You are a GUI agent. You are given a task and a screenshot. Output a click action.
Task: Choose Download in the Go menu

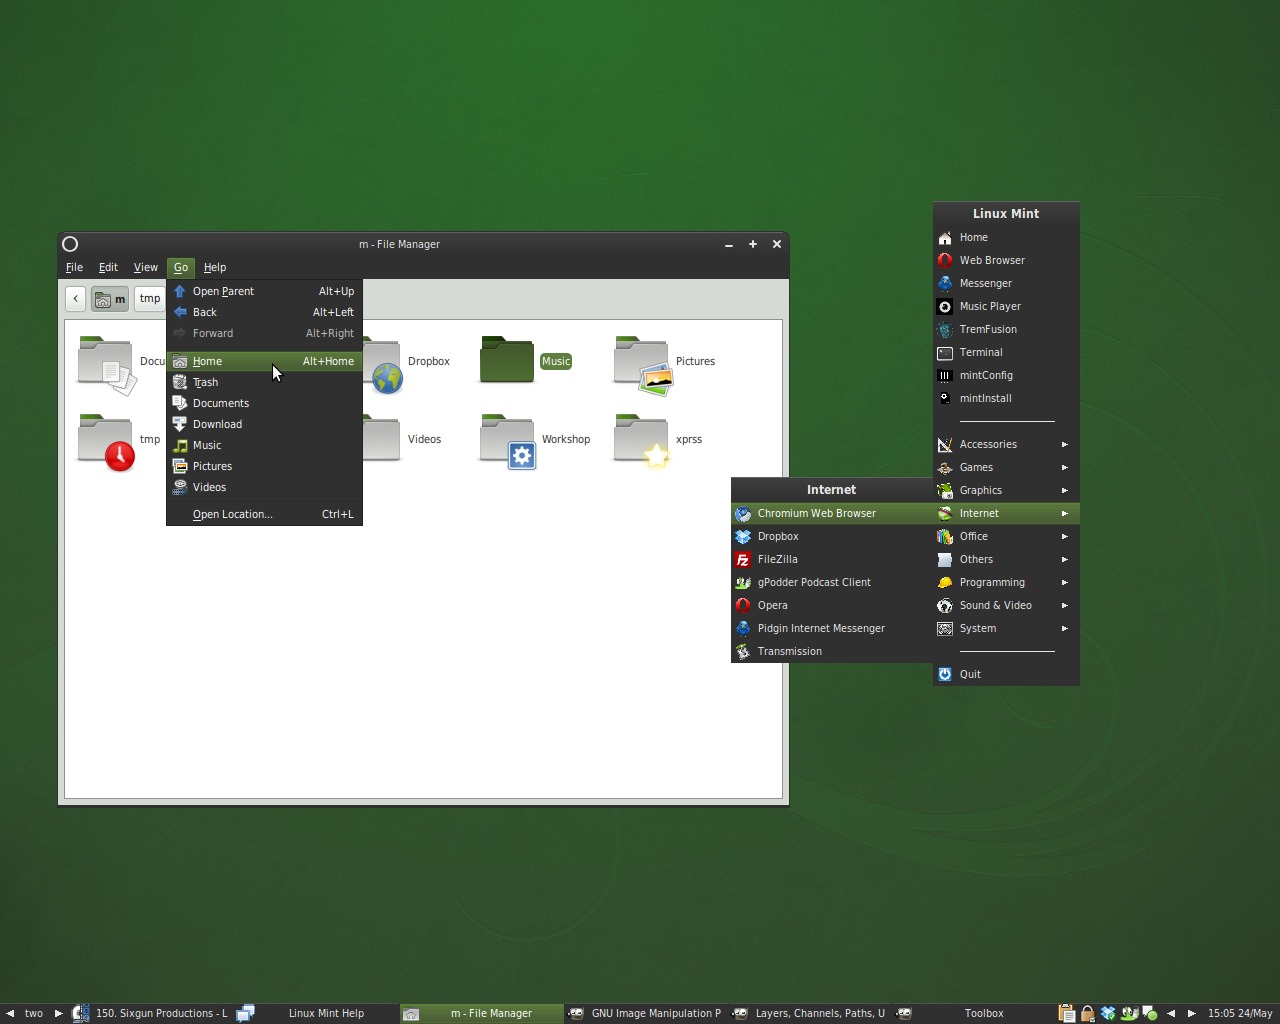(264, 424)
